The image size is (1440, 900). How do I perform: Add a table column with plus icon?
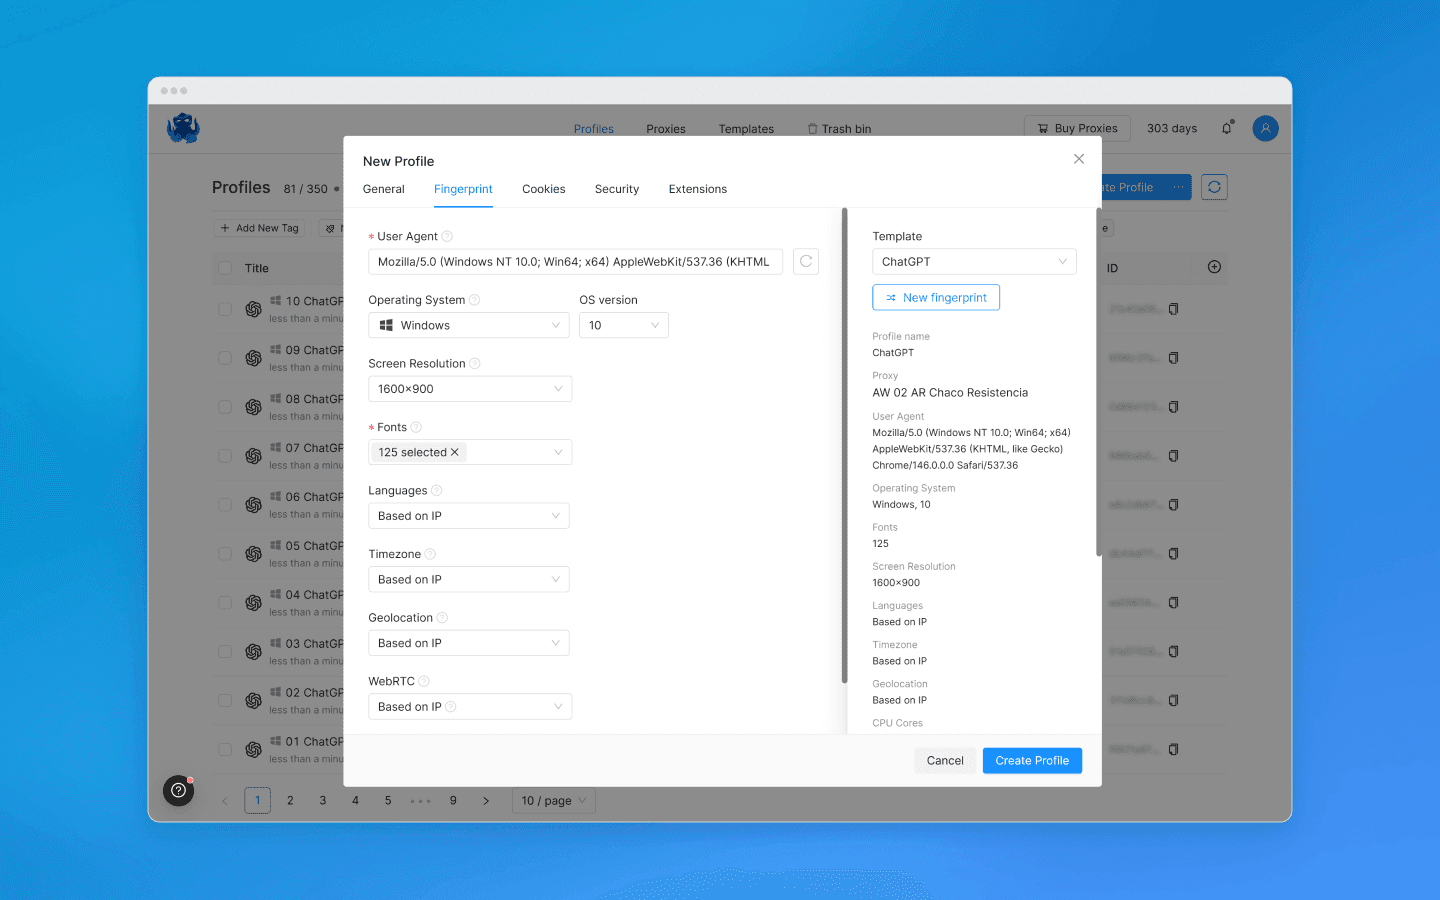pos(1214,267)
